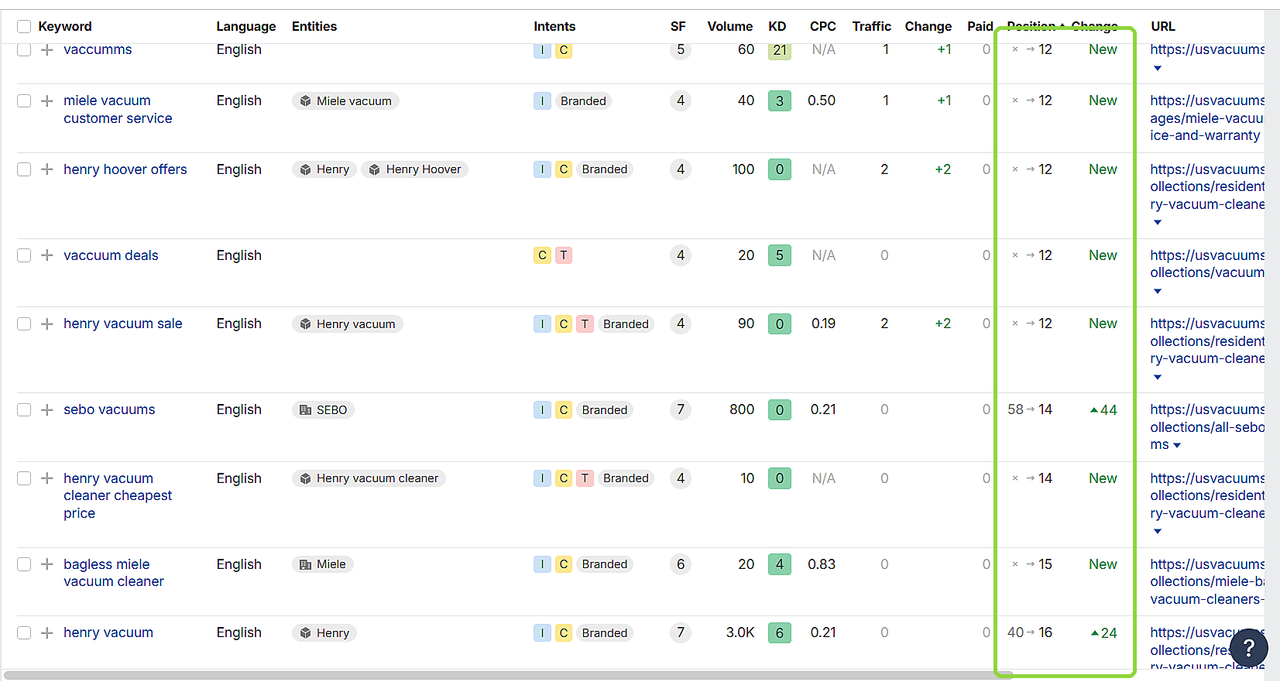This screenshot has width=1280, height=681.
Task: Expand URL dropdown in henry vacuum sale row
Action: 1158,378
